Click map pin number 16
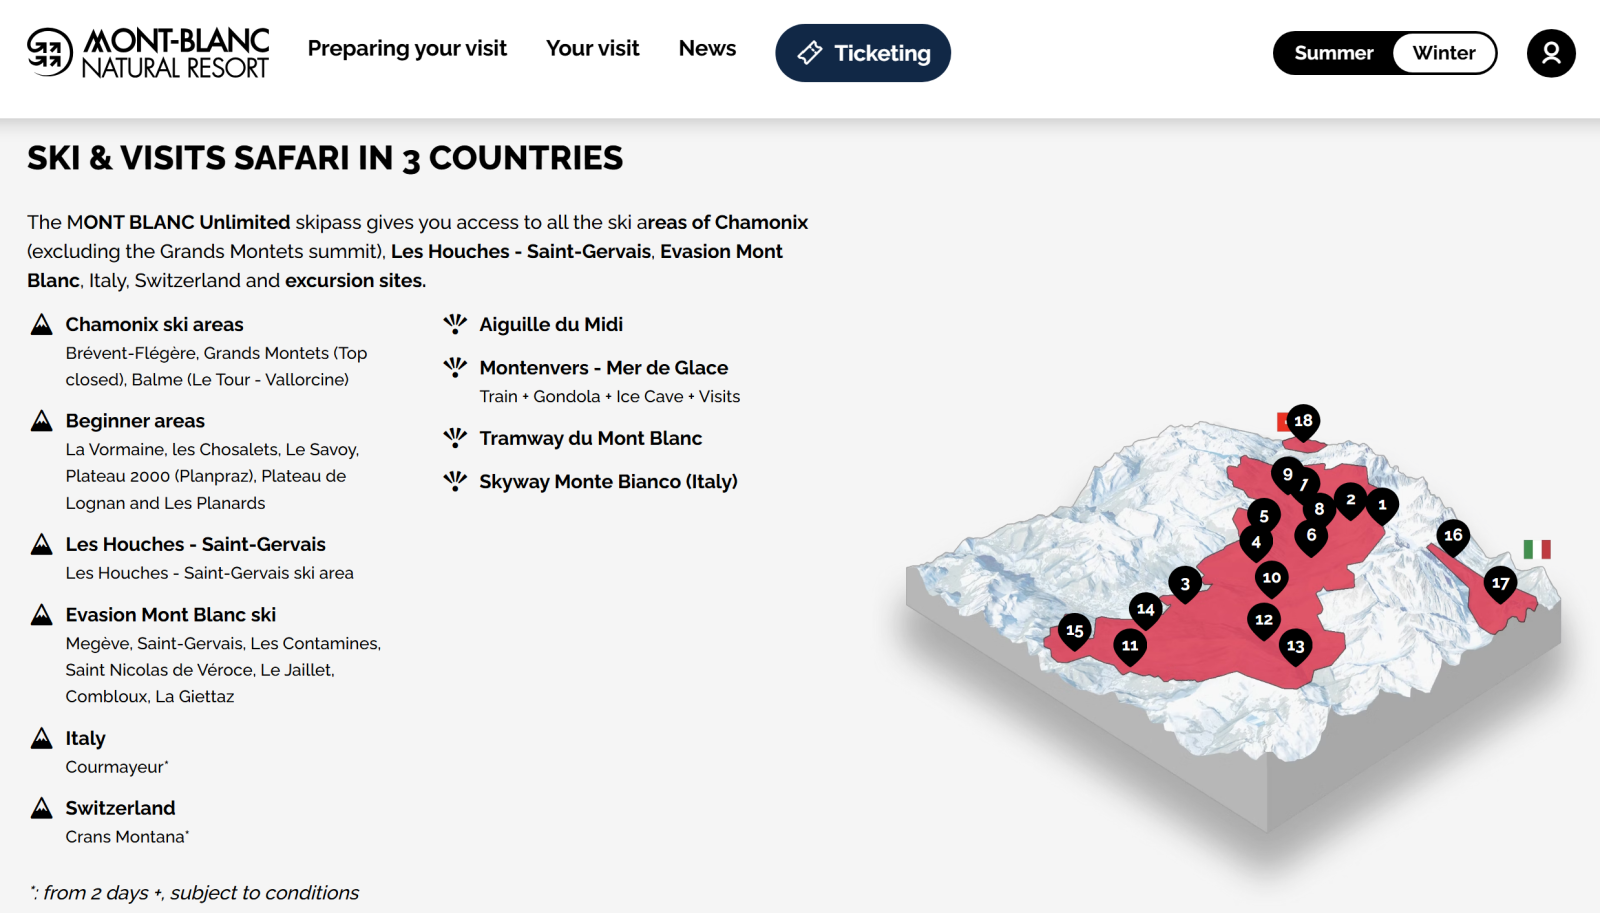This screenshot has width=1600, height=913. 1452,535
